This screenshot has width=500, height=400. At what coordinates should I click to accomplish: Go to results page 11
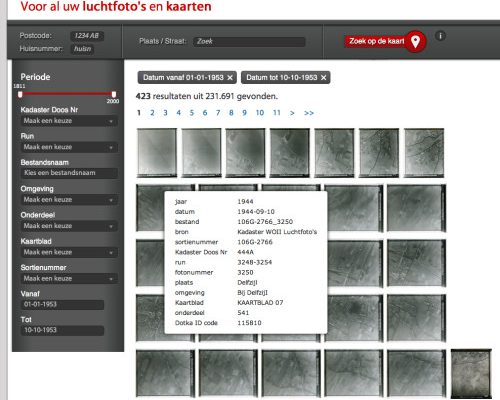coord(277,113)
